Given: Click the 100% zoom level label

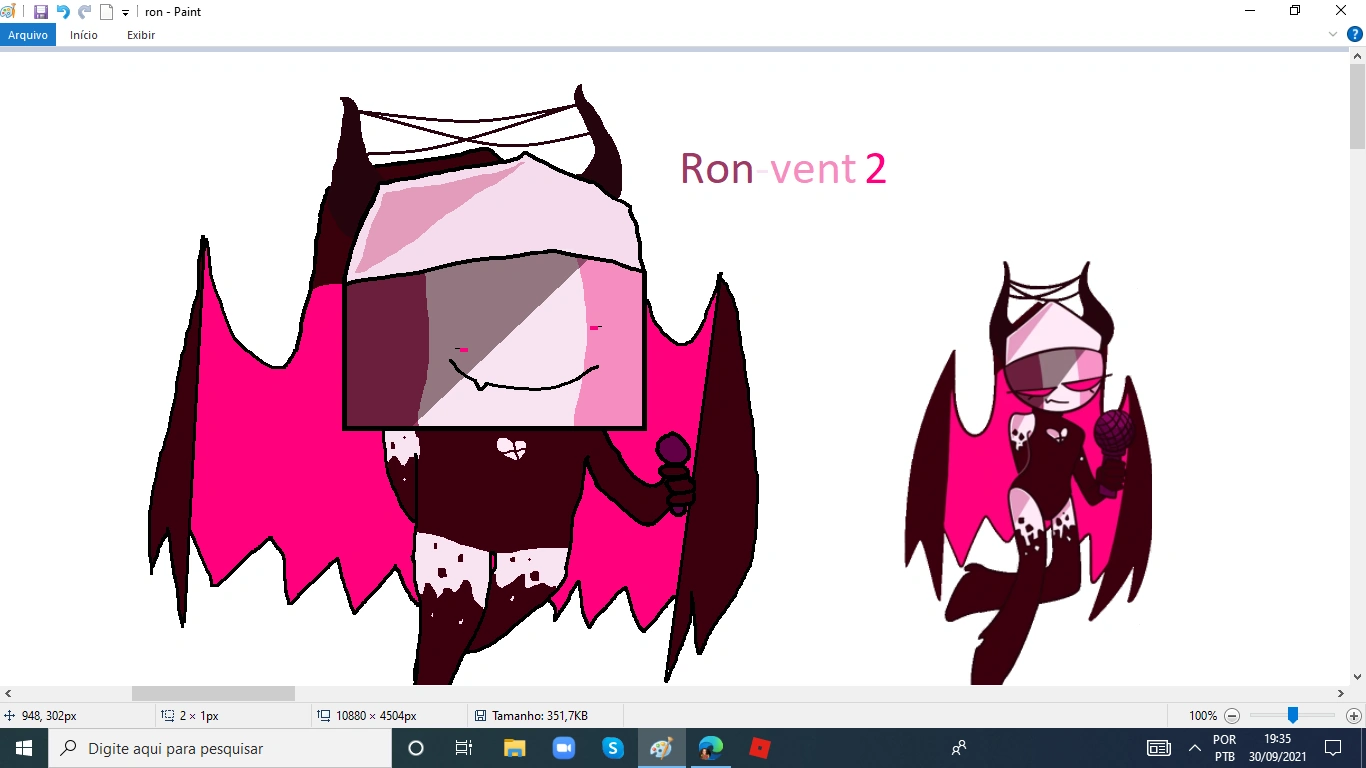Looking at the screenshot, I should click(x=1206, y=716).
